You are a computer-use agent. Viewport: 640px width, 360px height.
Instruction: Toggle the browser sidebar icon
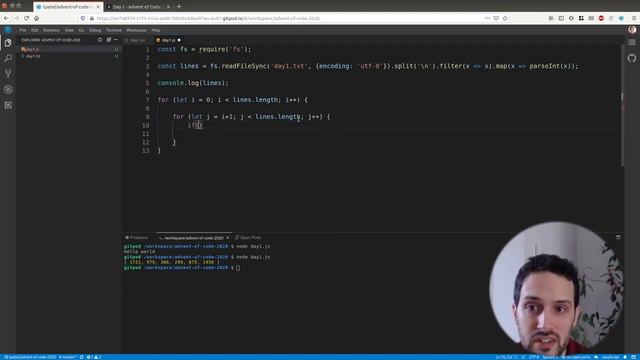coord(561,18)
